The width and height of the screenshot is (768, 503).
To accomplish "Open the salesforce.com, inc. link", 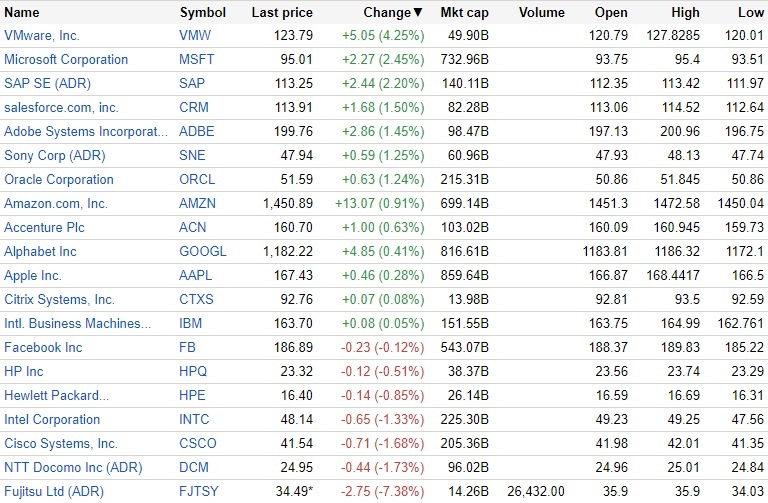I will (x=61, y=108).
